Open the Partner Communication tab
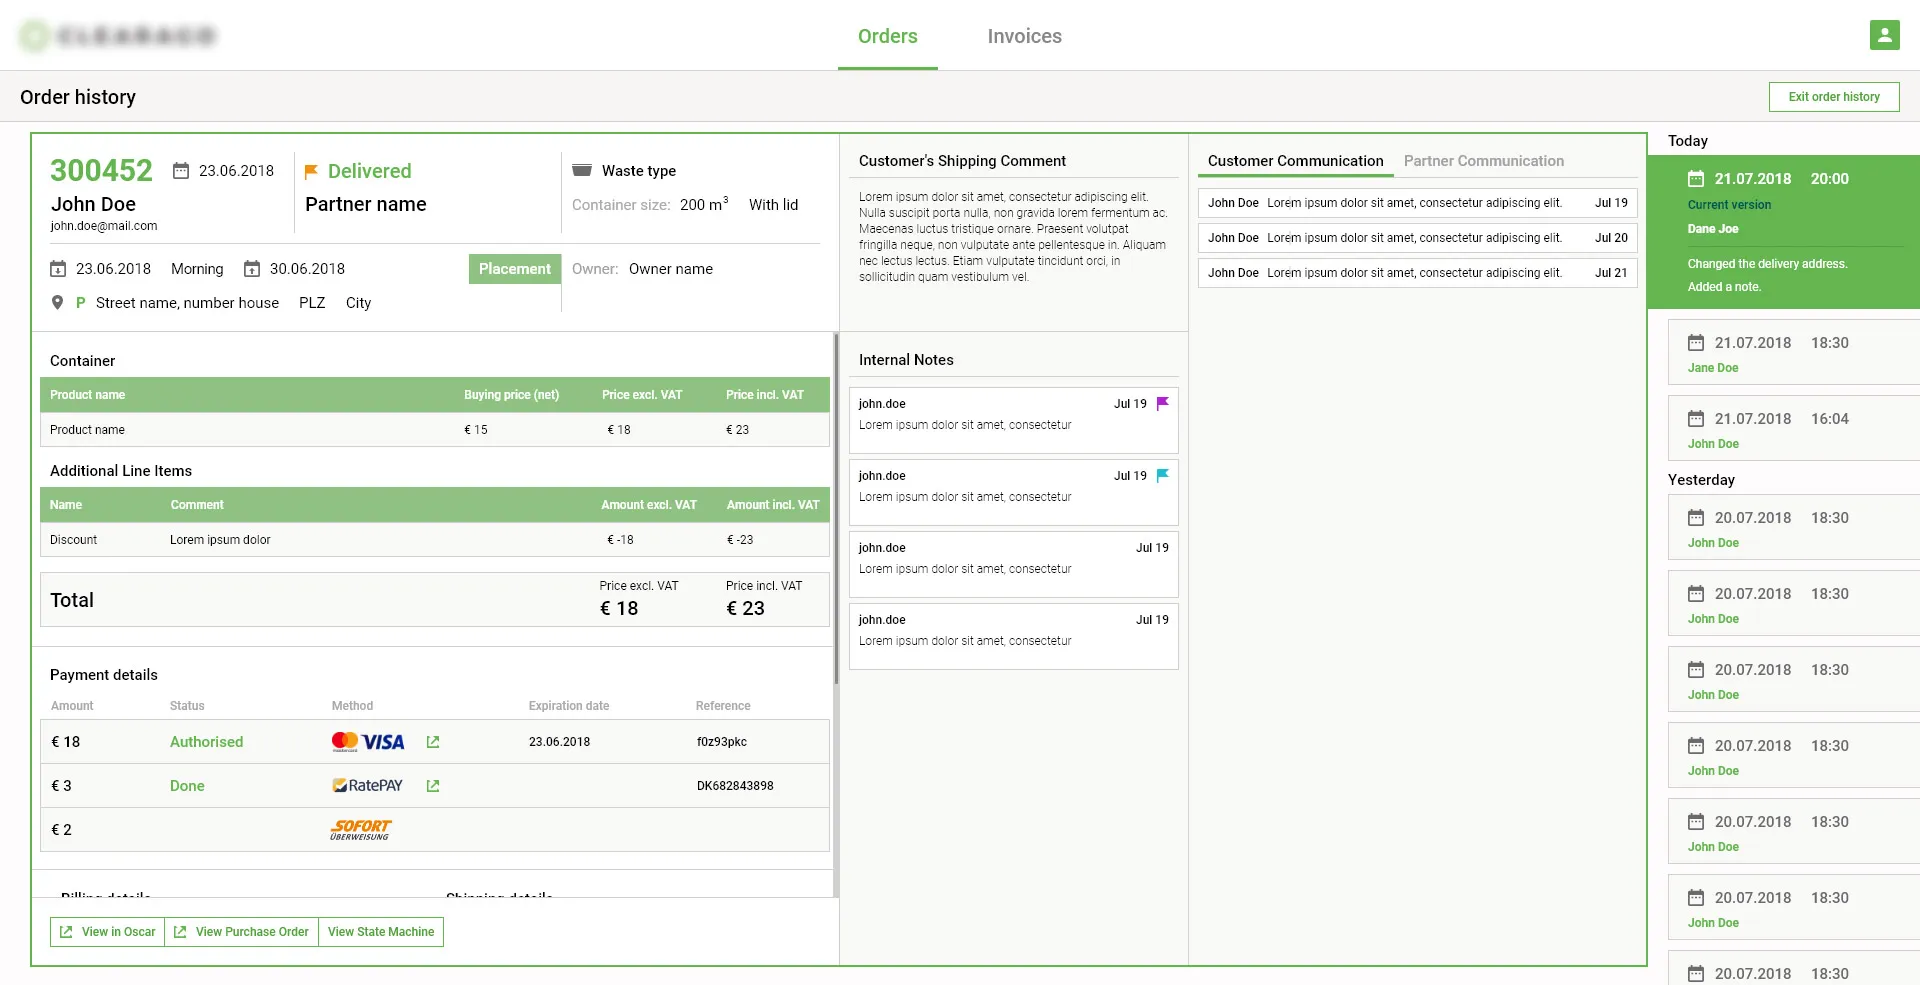Image resolution: width=1920 pixels, height=985 pixels. click(x=1483, y=161)
